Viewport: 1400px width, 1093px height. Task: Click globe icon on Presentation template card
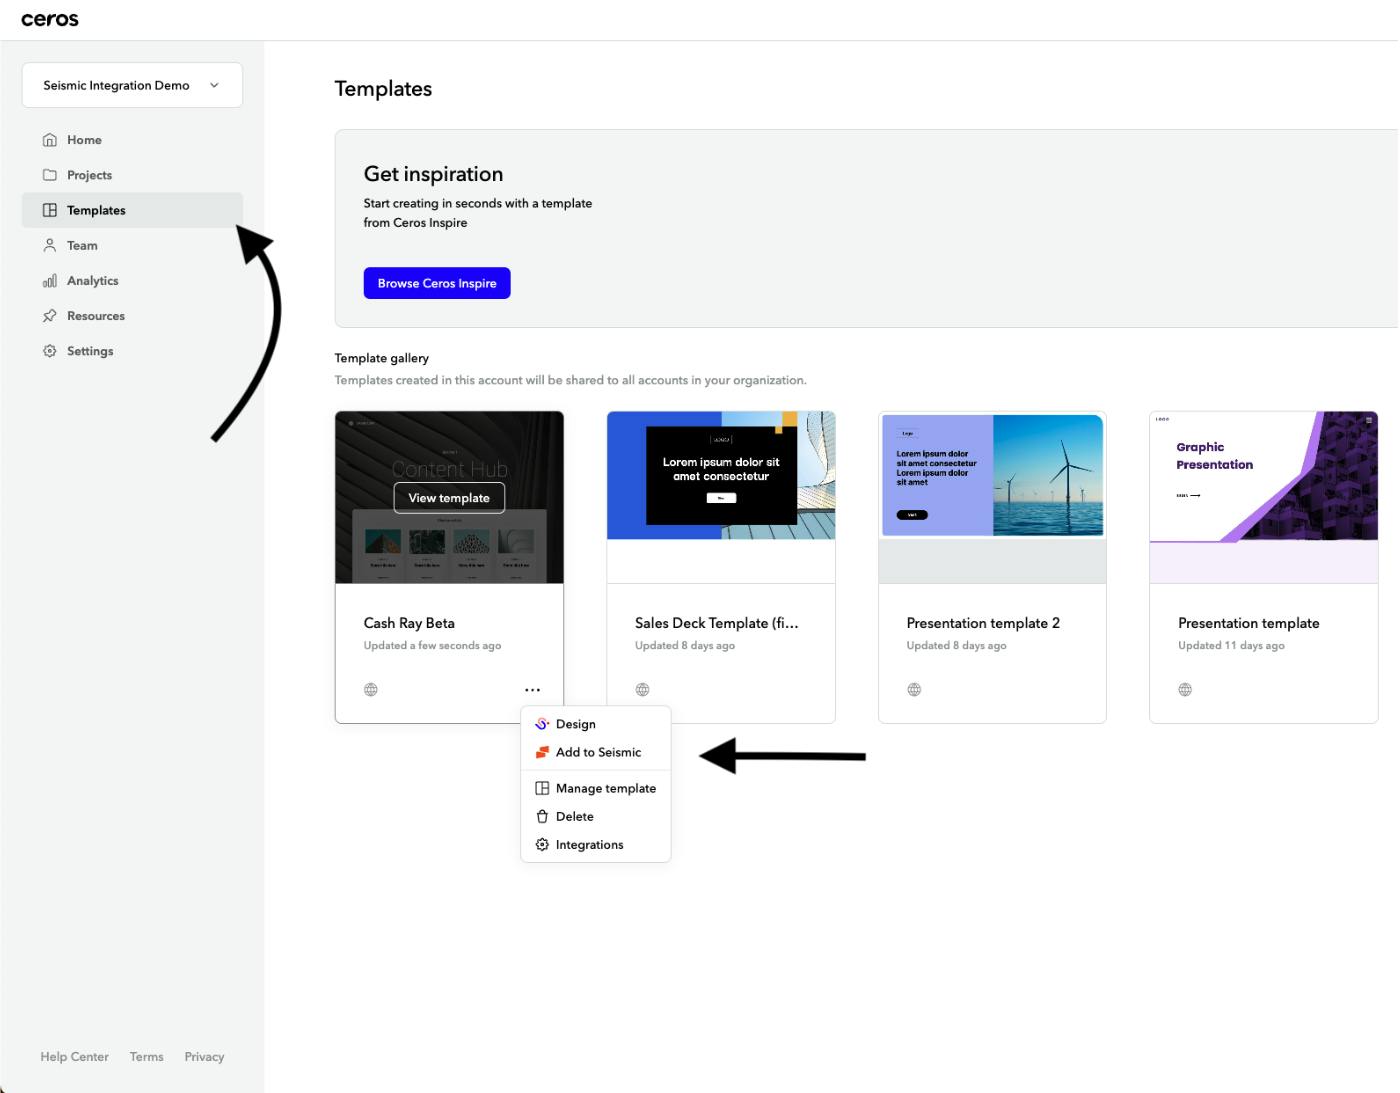[x=1185, y=689]
